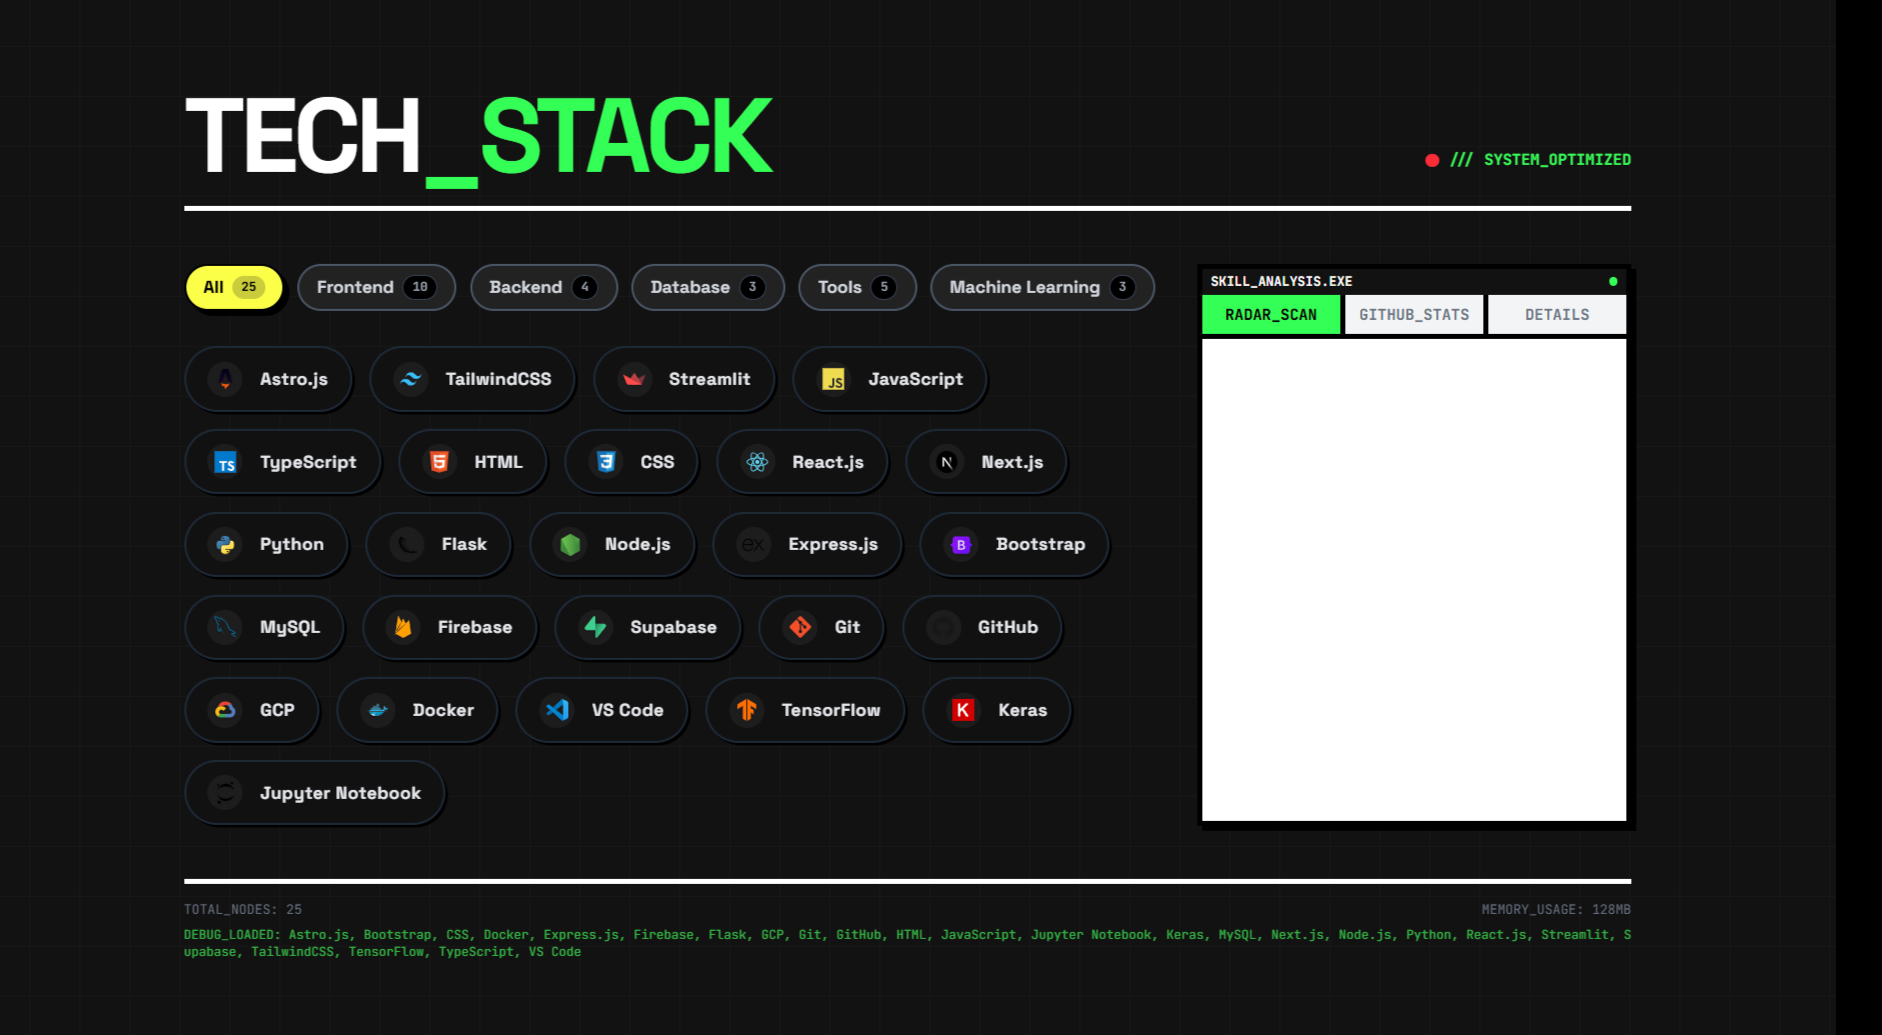This screenshot has height=1035, width=1882.
Task: Click the orange TensorFlow icon
Action: 746,710
